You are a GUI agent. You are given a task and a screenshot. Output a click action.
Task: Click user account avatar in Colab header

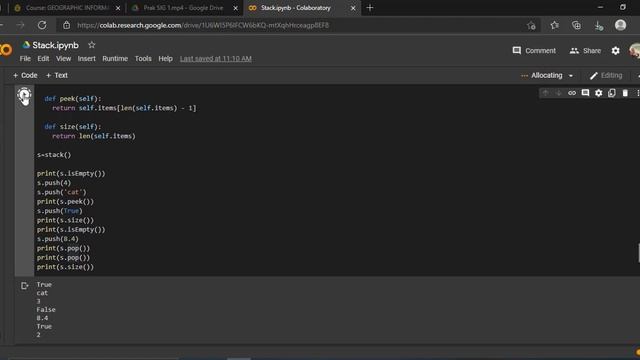[635, 51]
